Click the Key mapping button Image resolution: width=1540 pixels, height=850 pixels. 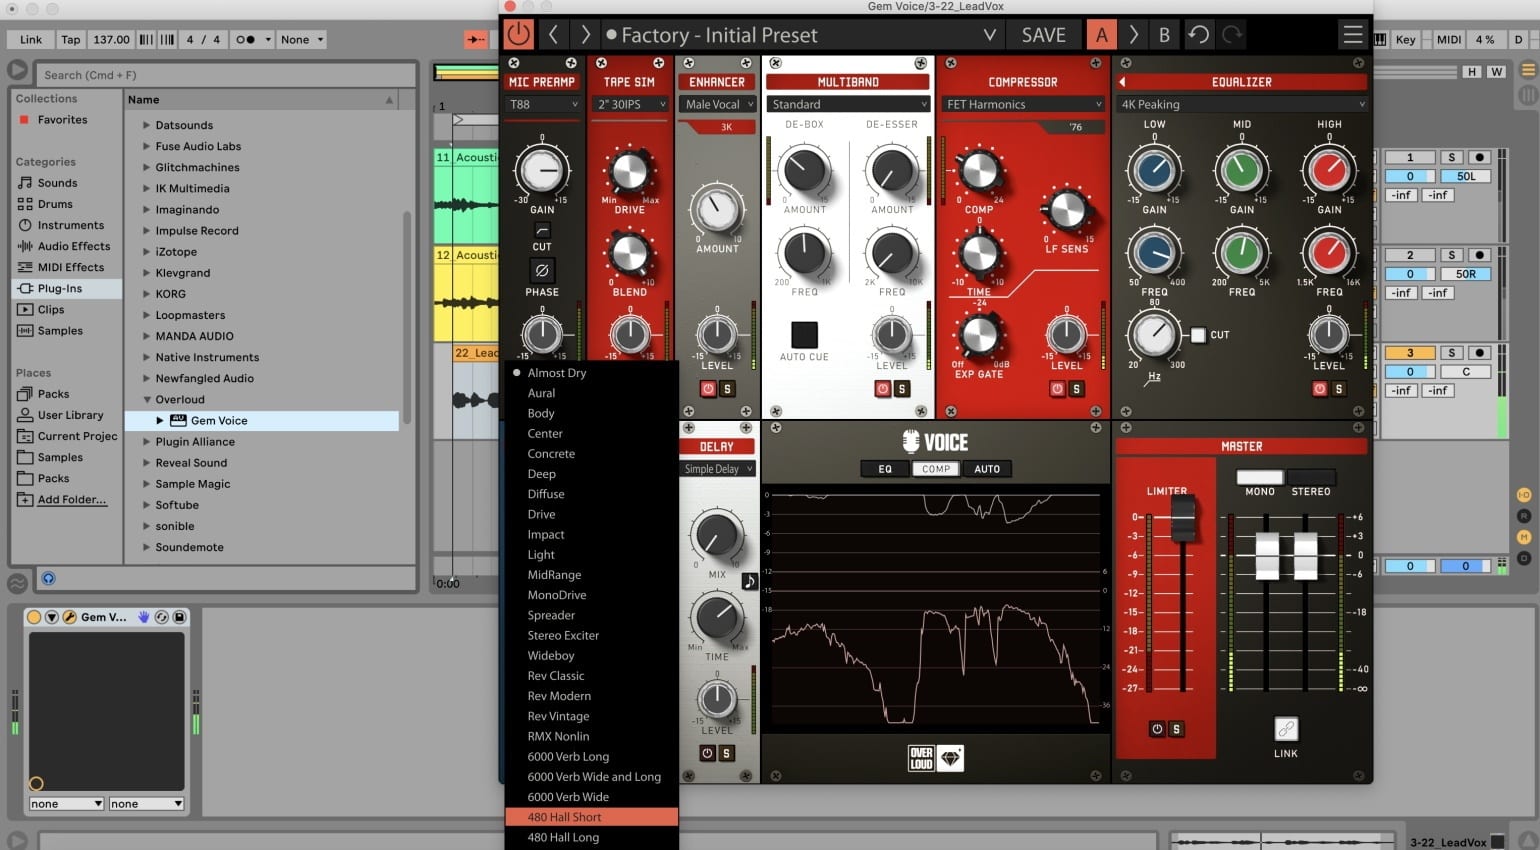tap(1405, 40)
